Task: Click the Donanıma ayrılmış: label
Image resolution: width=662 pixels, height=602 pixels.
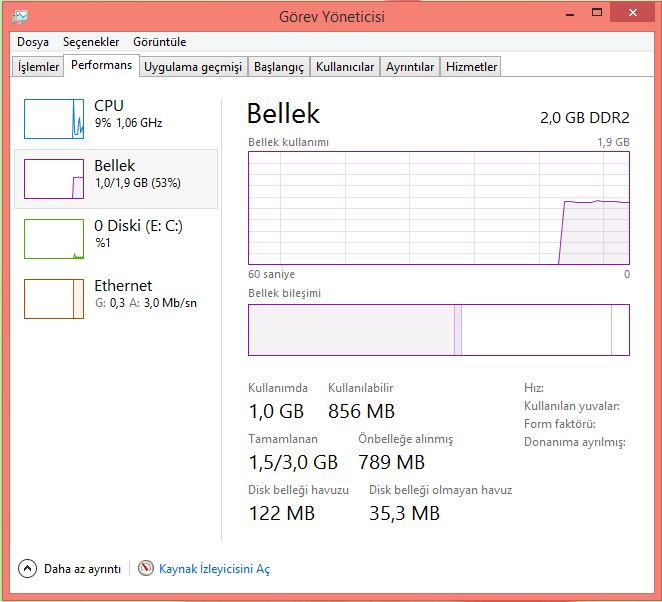Action: (575, 442)
